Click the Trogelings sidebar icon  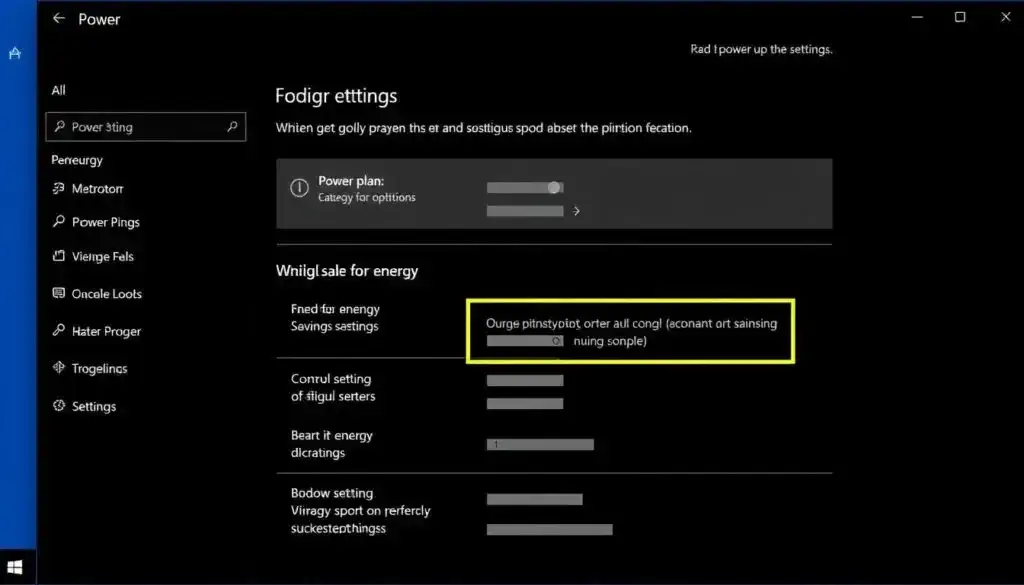pos(57,368)
